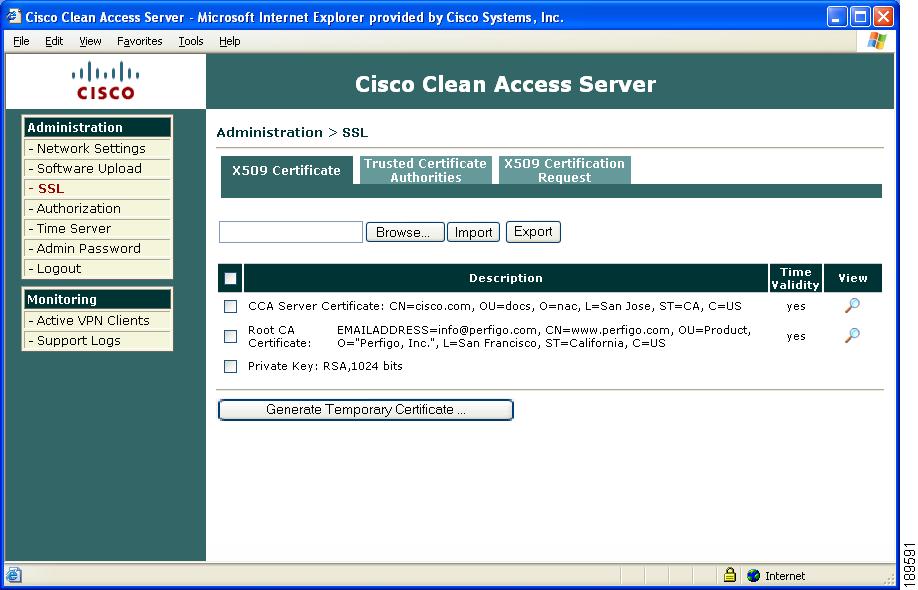This screenshot has height=590, width=918.
Task: Click the CN=cisco.com certificate description text
Action: tap(495, 306)
